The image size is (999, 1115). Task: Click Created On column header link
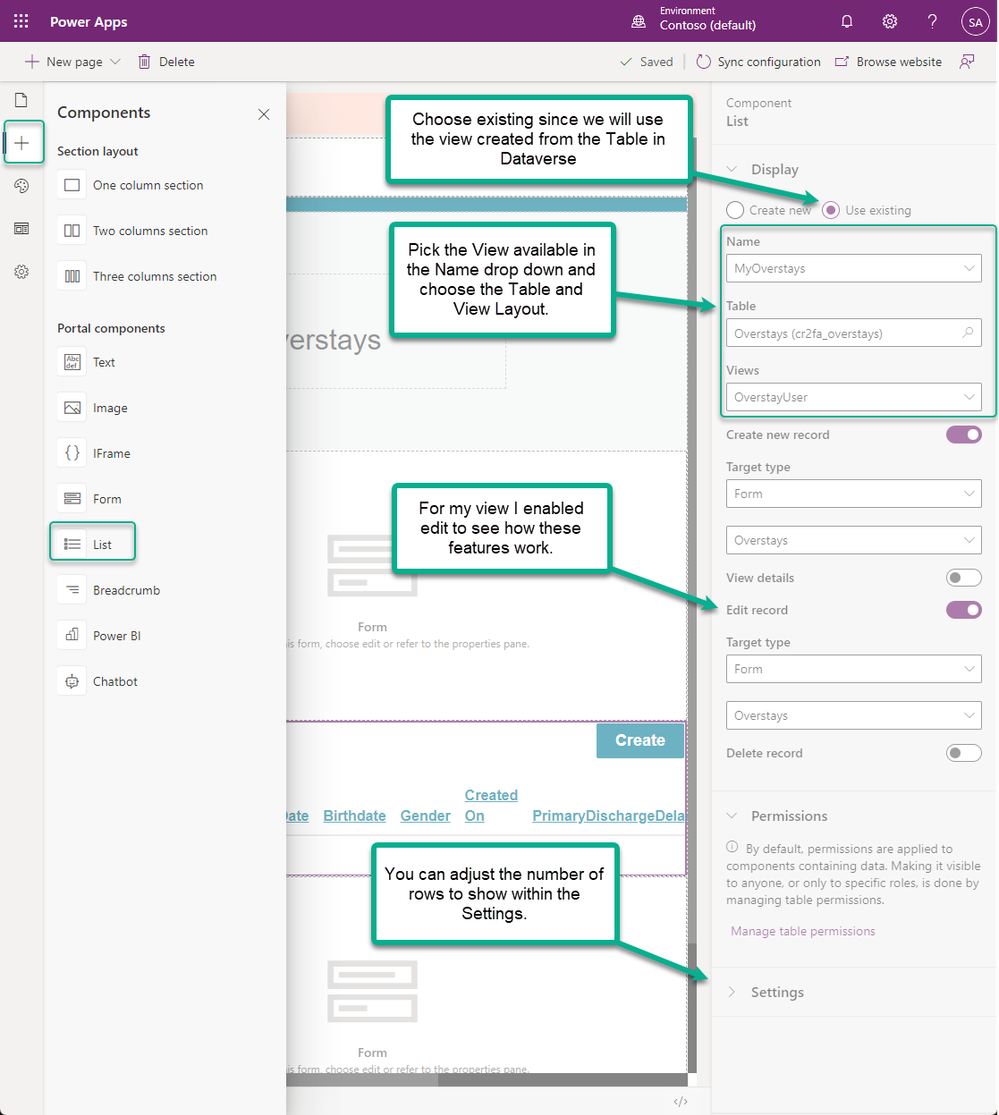click(491, 805)
